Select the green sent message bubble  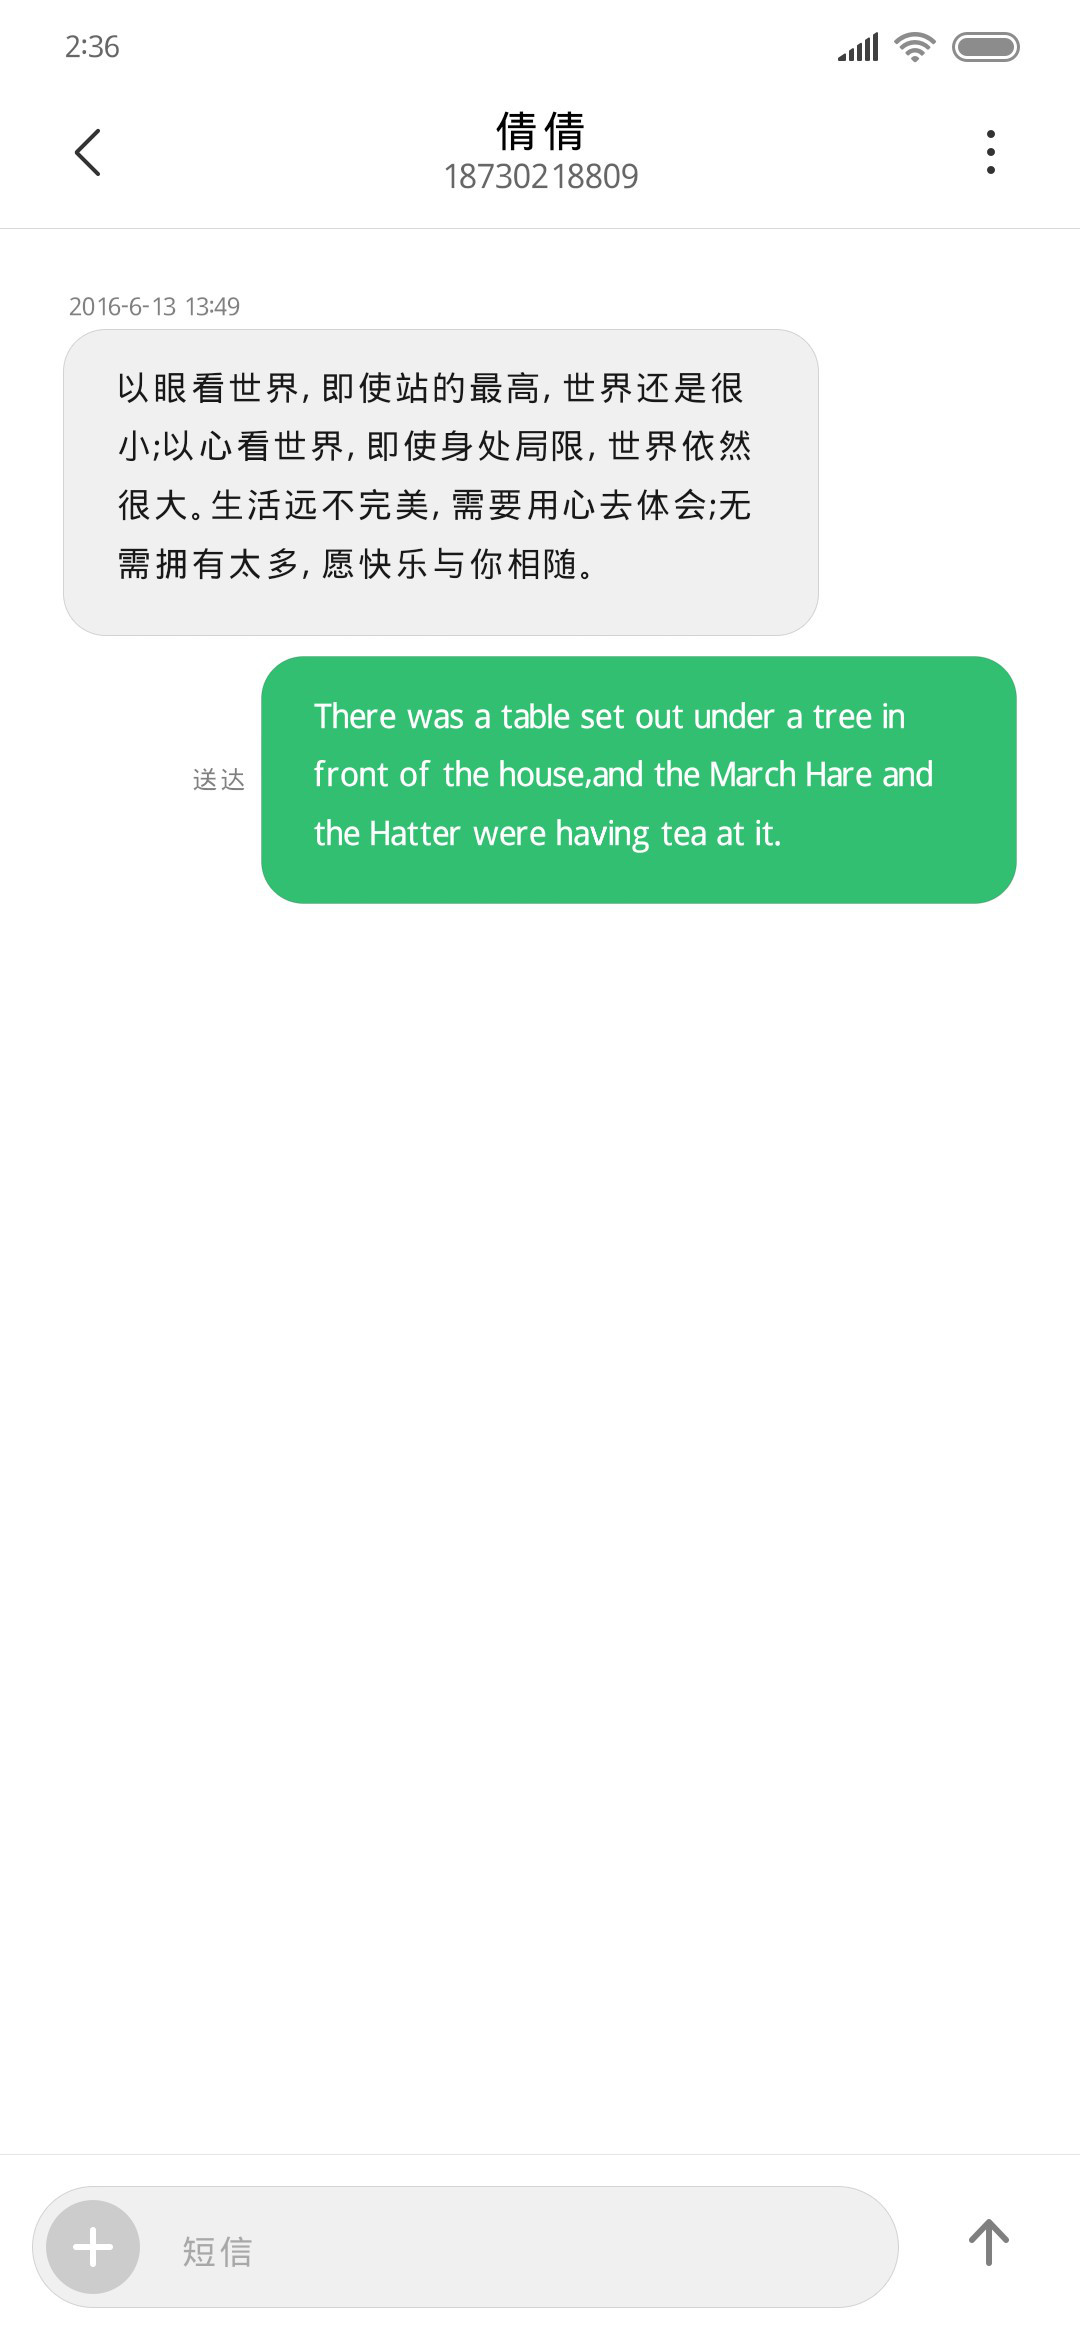tap(639, 780)
